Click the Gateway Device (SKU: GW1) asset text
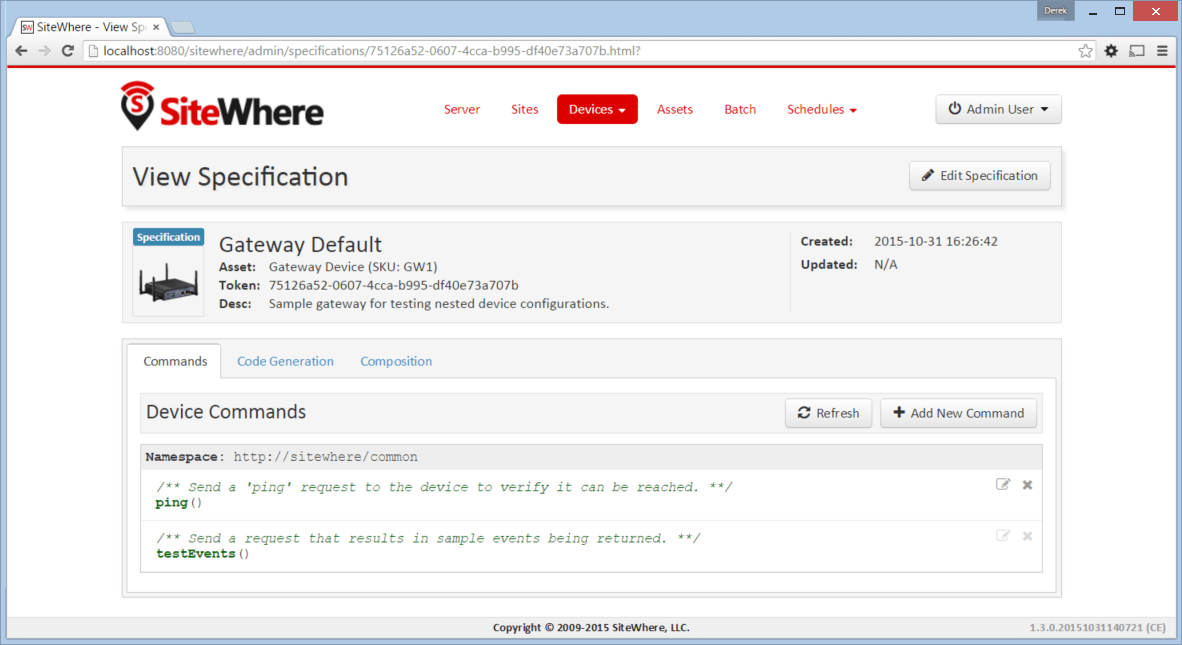Viewport: 1182px width, 645px height. [353, 267]
